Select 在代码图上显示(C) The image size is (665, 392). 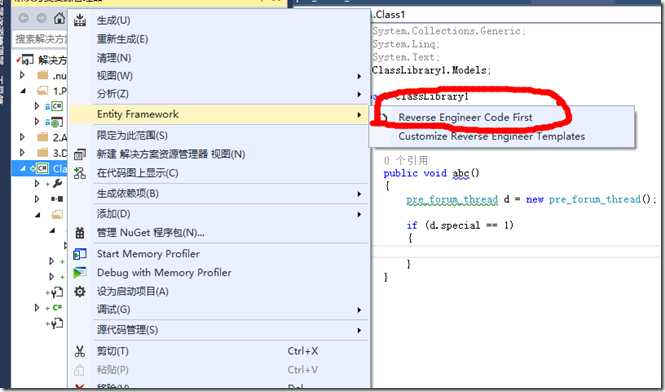point(218,173)
